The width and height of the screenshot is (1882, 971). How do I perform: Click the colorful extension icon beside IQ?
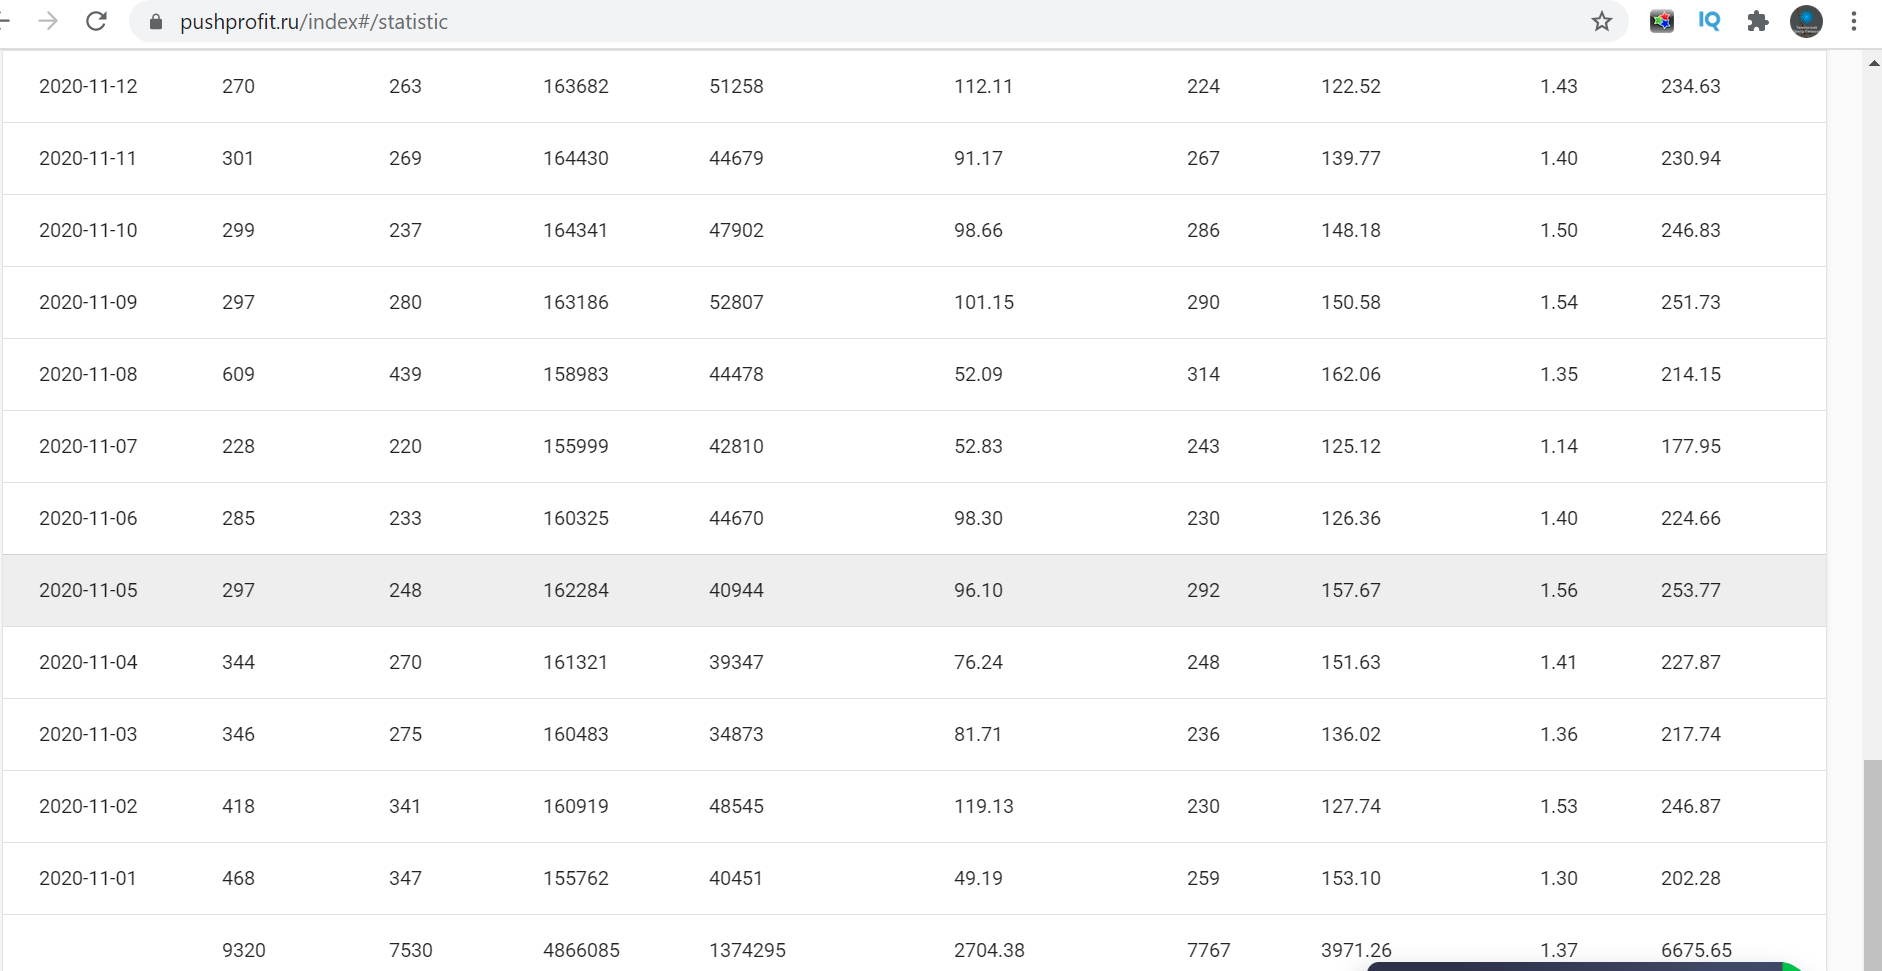pos(1662,21)
